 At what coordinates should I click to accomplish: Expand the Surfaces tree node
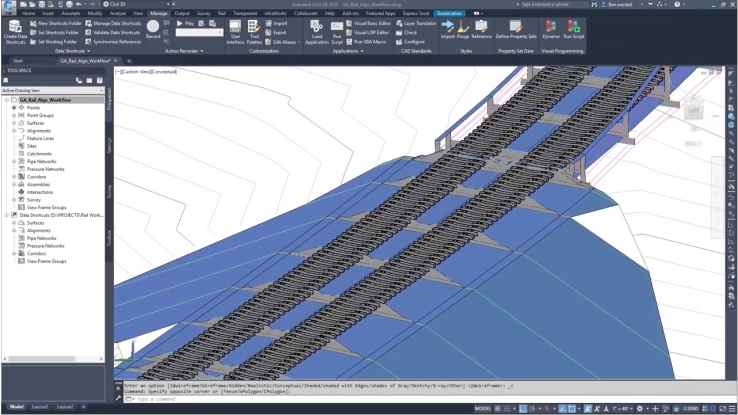(14, 122)
